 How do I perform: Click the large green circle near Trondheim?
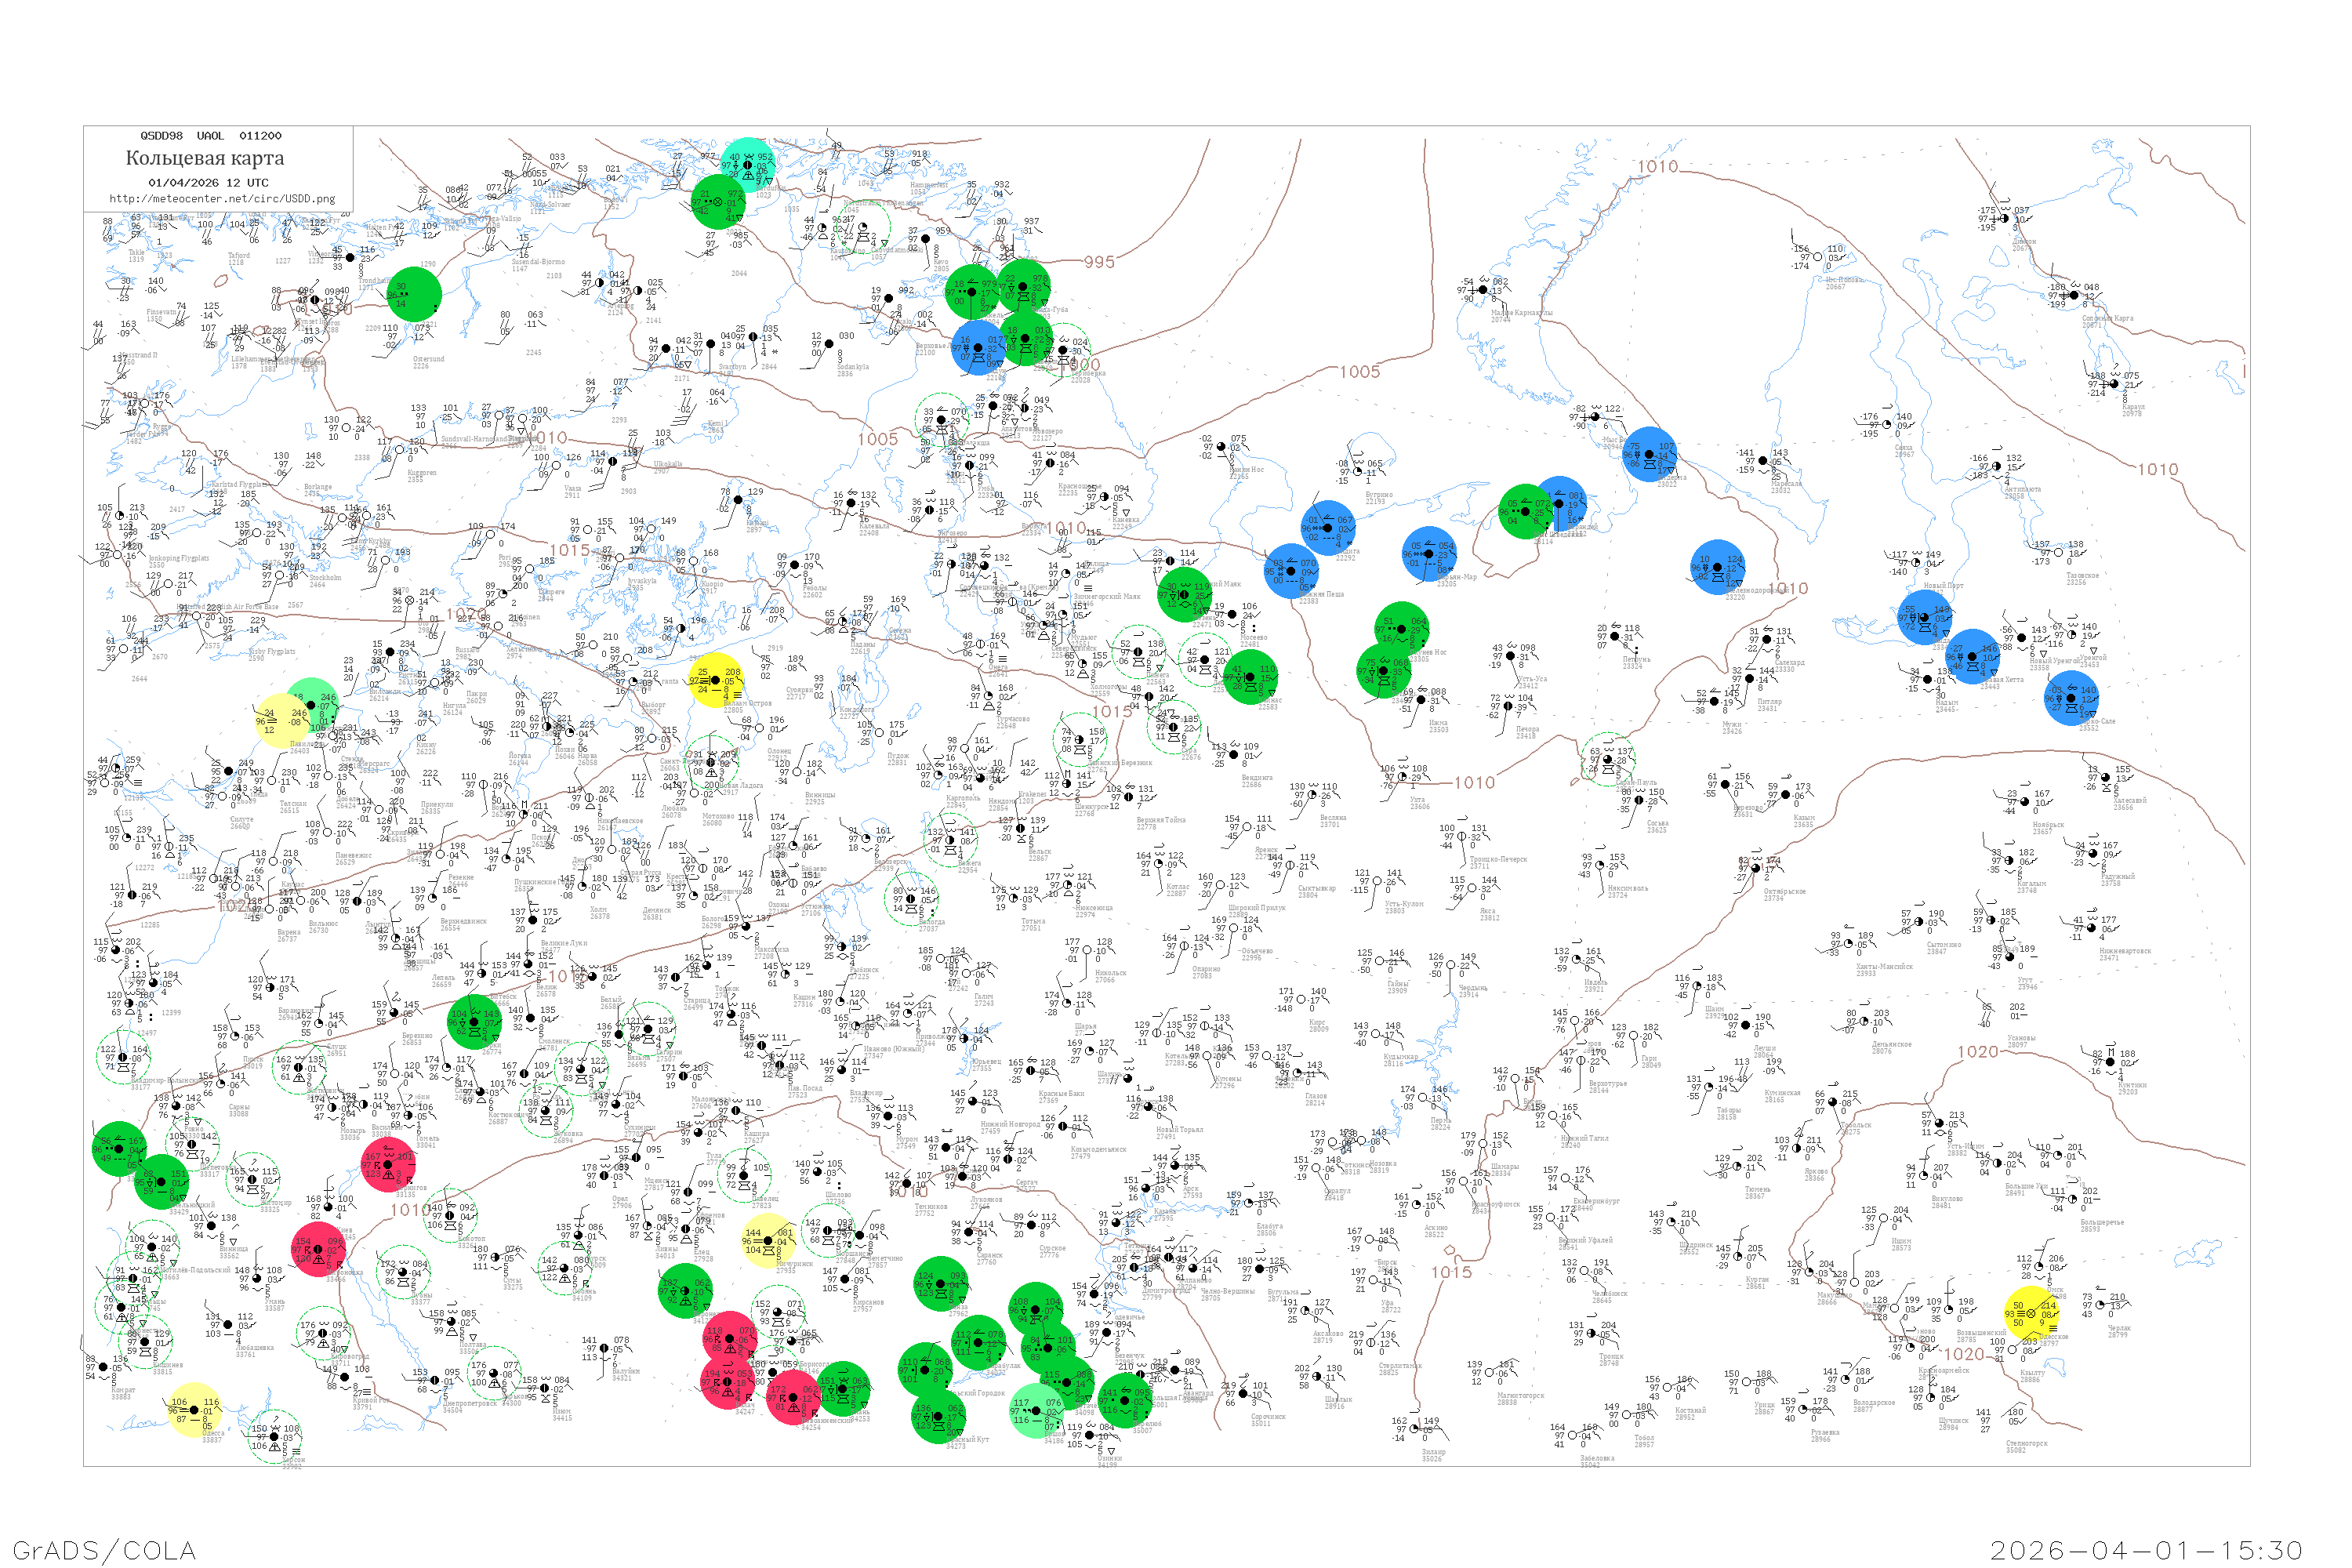[414, 294]
